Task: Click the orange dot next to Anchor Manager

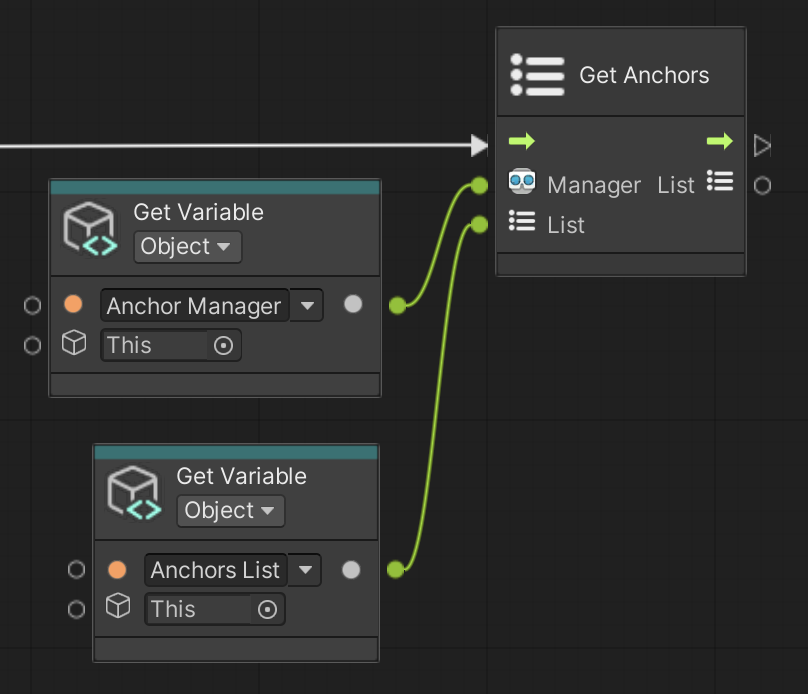Action: pyautogui.click(x=73, y=305)
